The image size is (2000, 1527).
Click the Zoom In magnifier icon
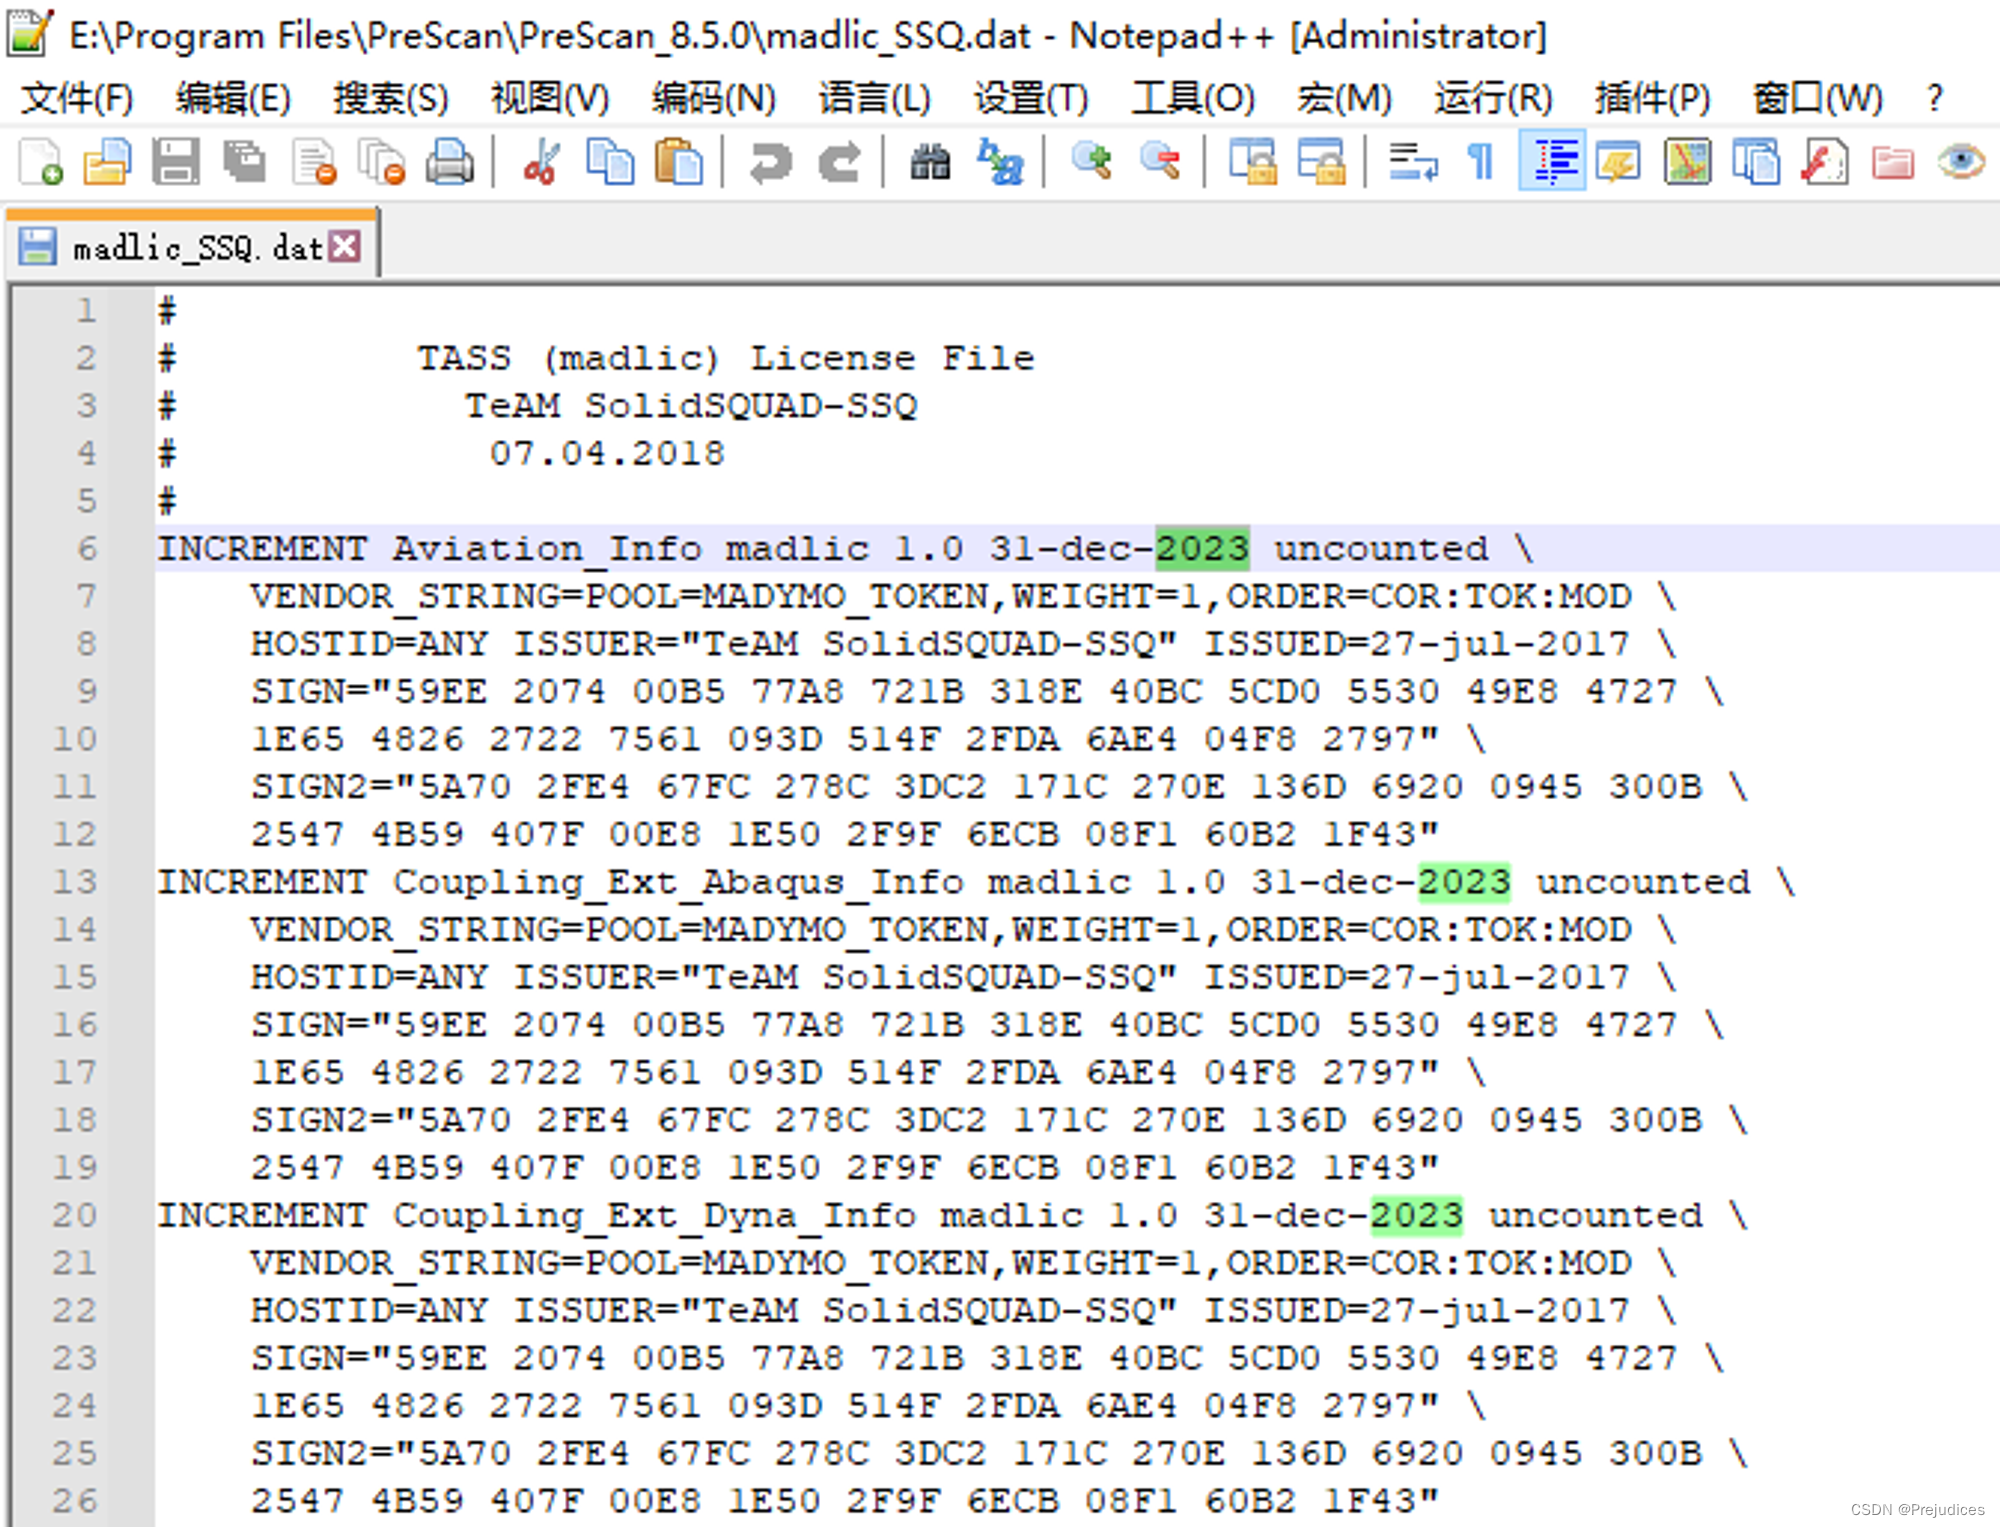coord(1091,162)
